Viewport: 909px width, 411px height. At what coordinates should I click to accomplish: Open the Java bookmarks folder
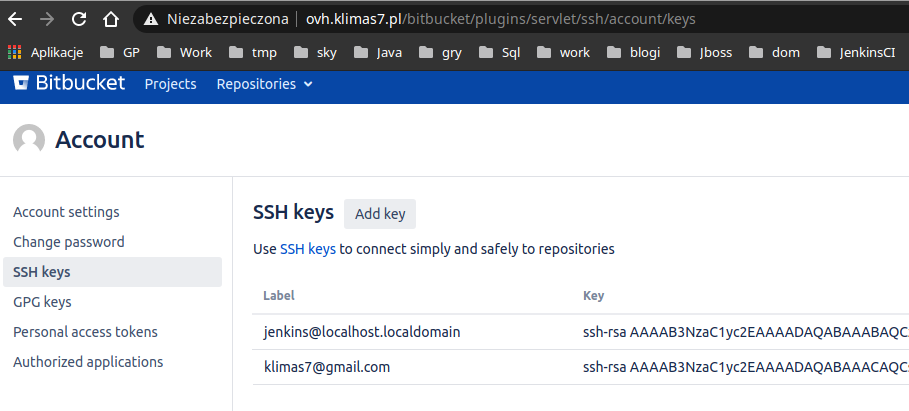(377, 53)
